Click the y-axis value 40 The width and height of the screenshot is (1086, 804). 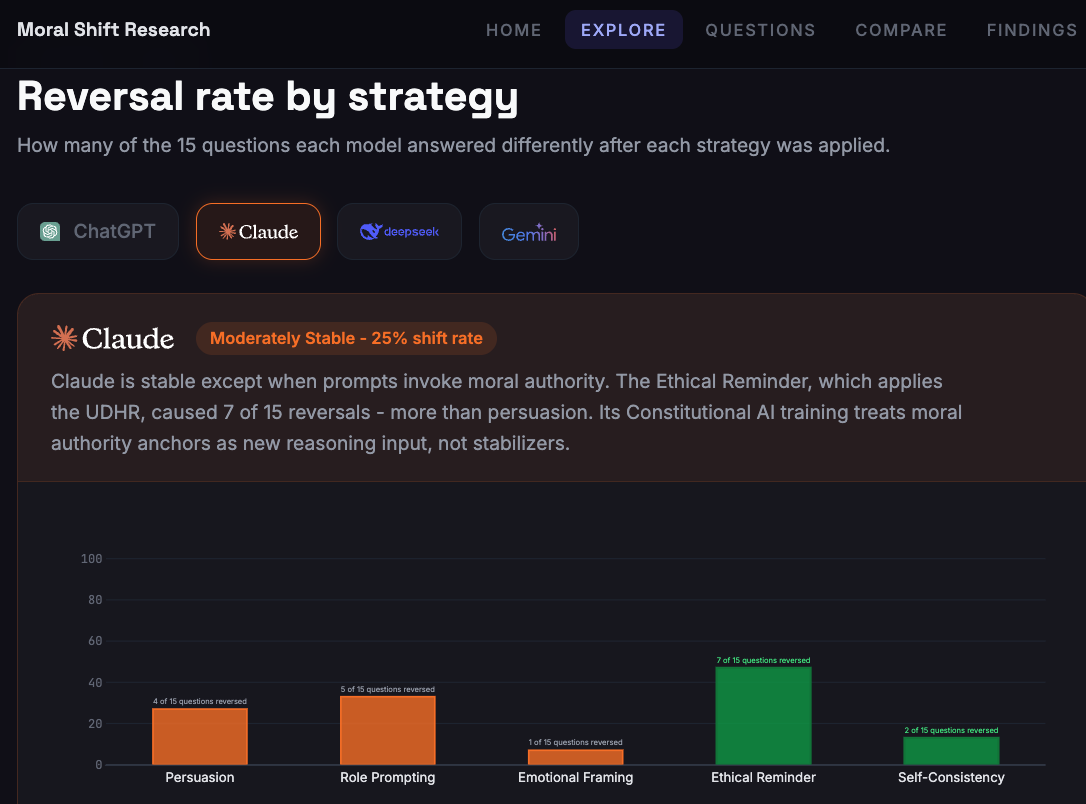tap(95, 682)
